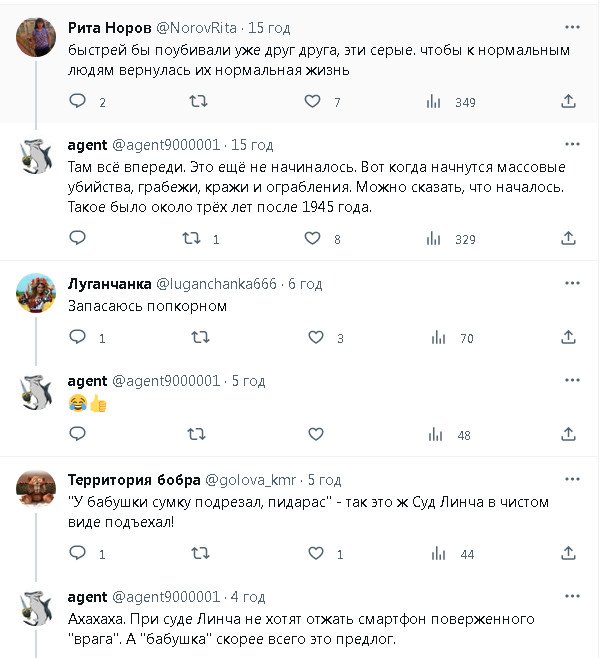This screenshot has width=601, height=658.
Task: Open more options on Луганчанка's tweet
Action: (x=569, y=284)
